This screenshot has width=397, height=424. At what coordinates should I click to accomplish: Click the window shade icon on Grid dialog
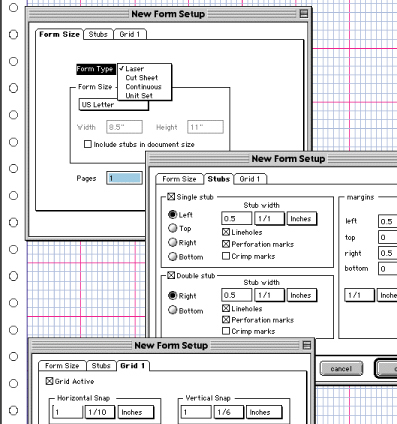tap(307, 345)
